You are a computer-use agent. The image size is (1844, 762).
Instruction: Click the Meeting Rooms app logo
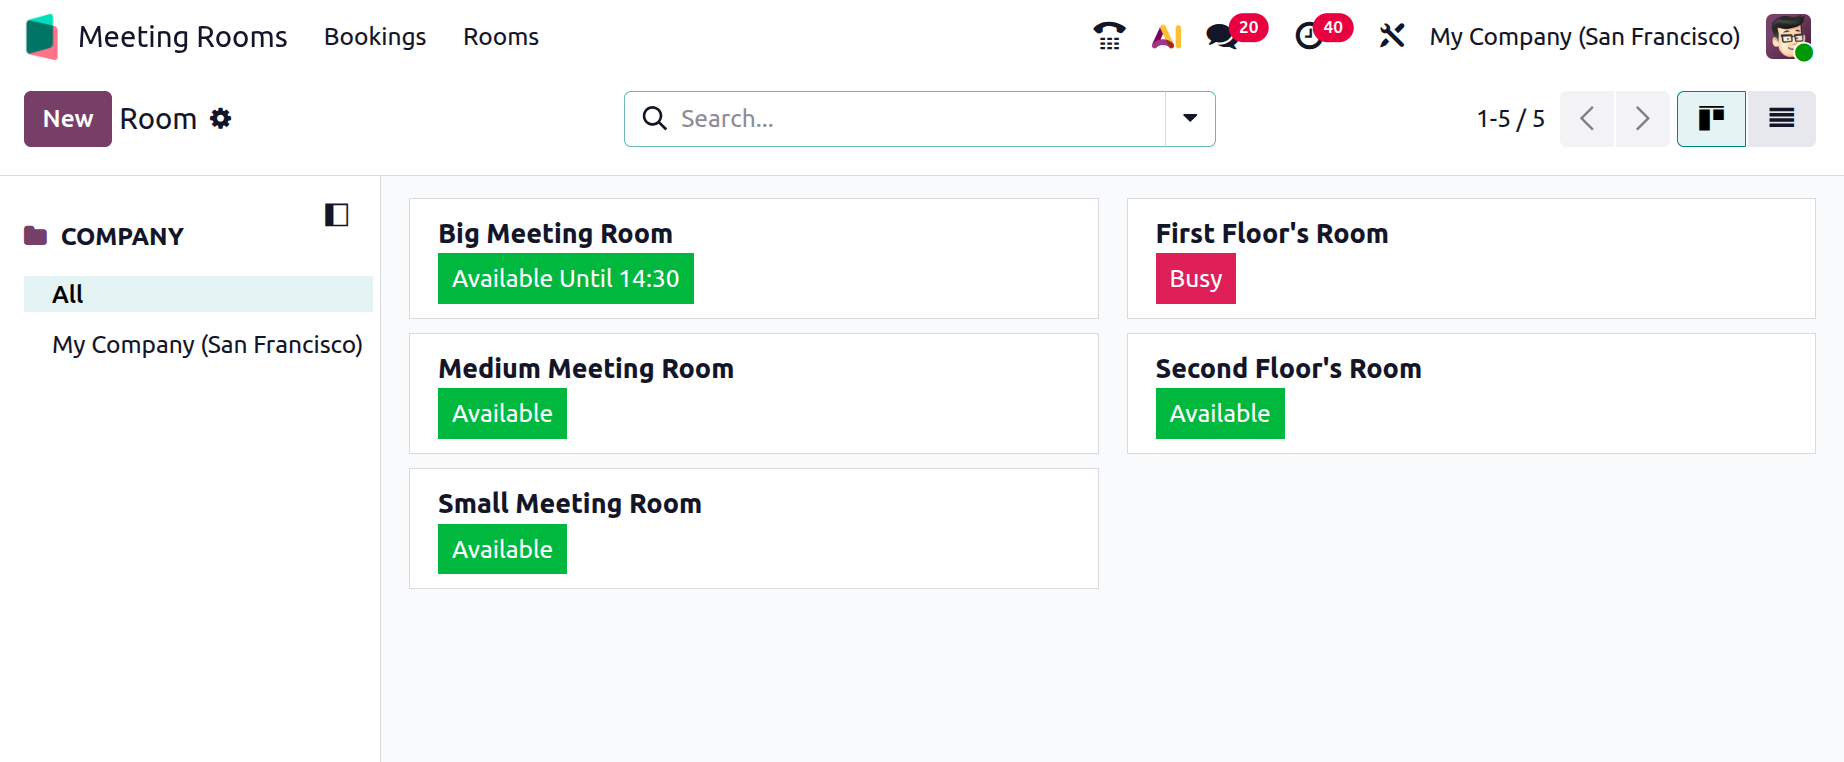click(x=42, y=36)
